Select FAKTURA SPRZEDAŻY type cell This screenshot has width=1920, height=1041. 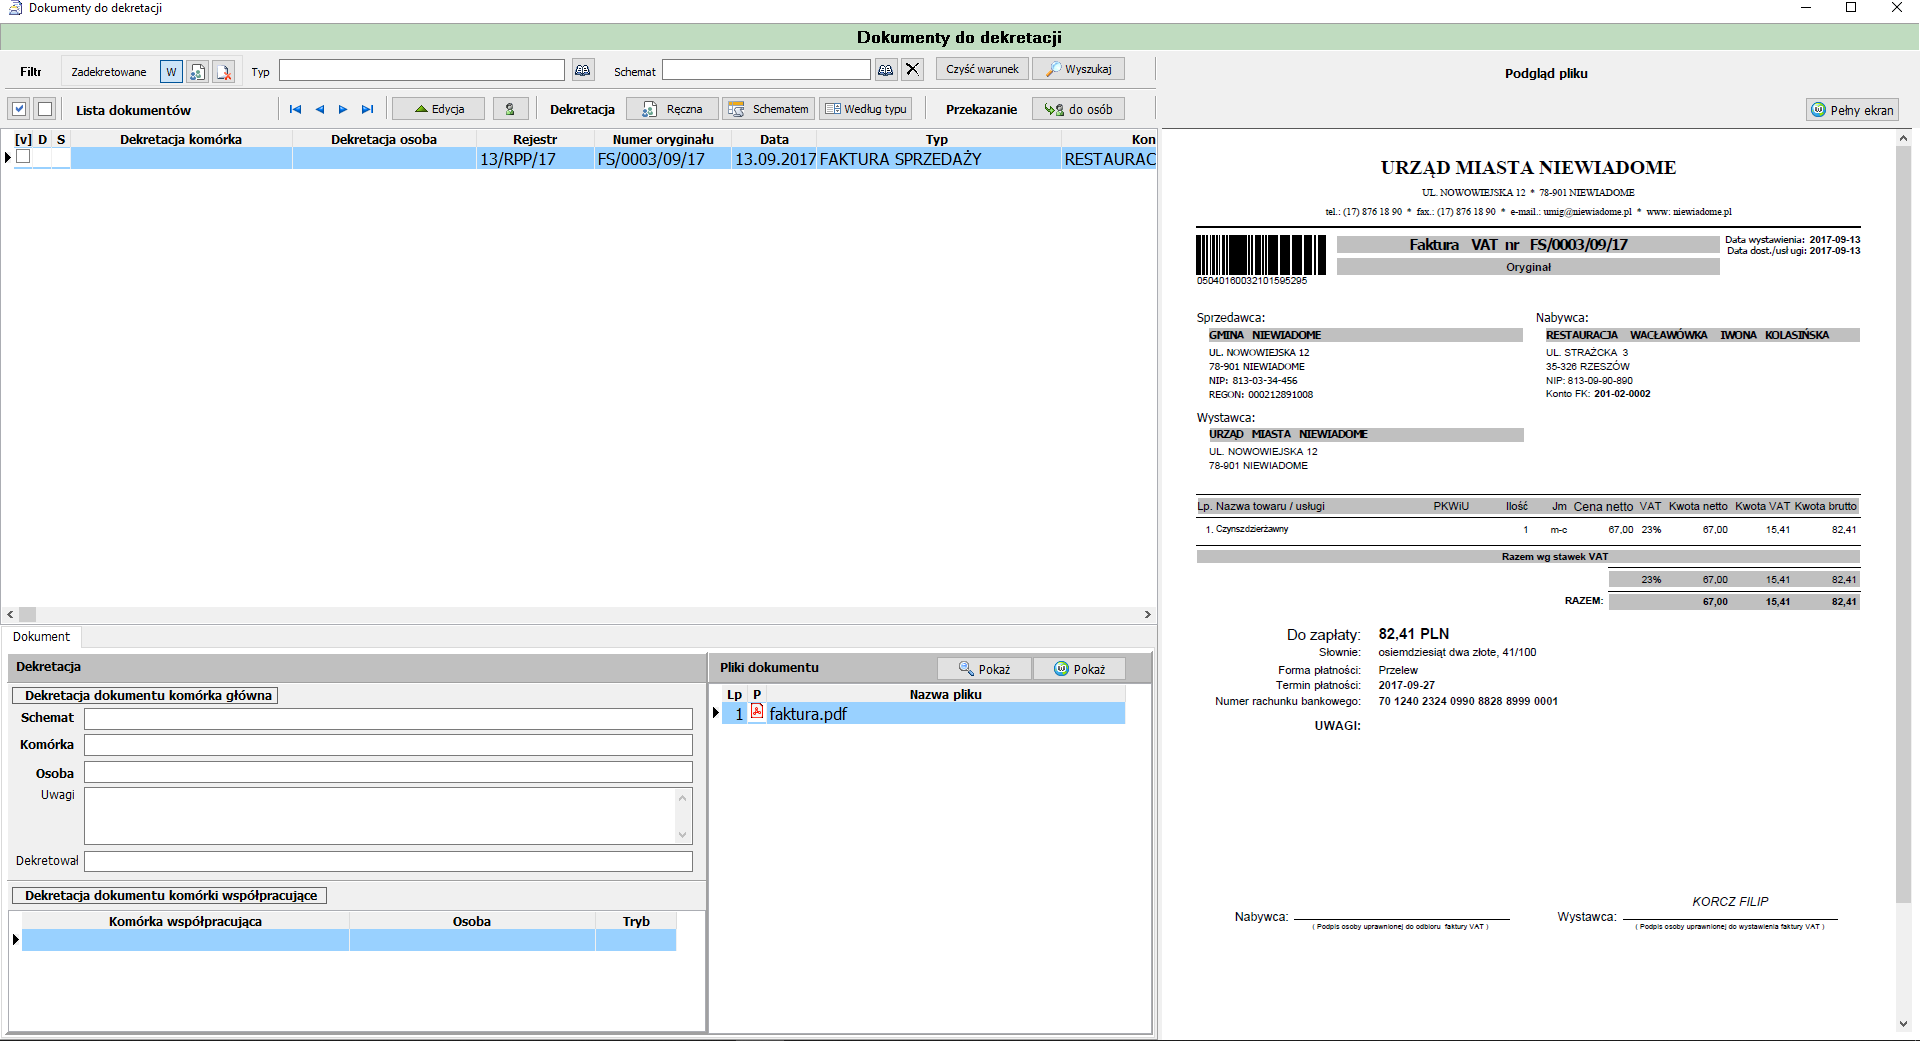pos(938,159)
